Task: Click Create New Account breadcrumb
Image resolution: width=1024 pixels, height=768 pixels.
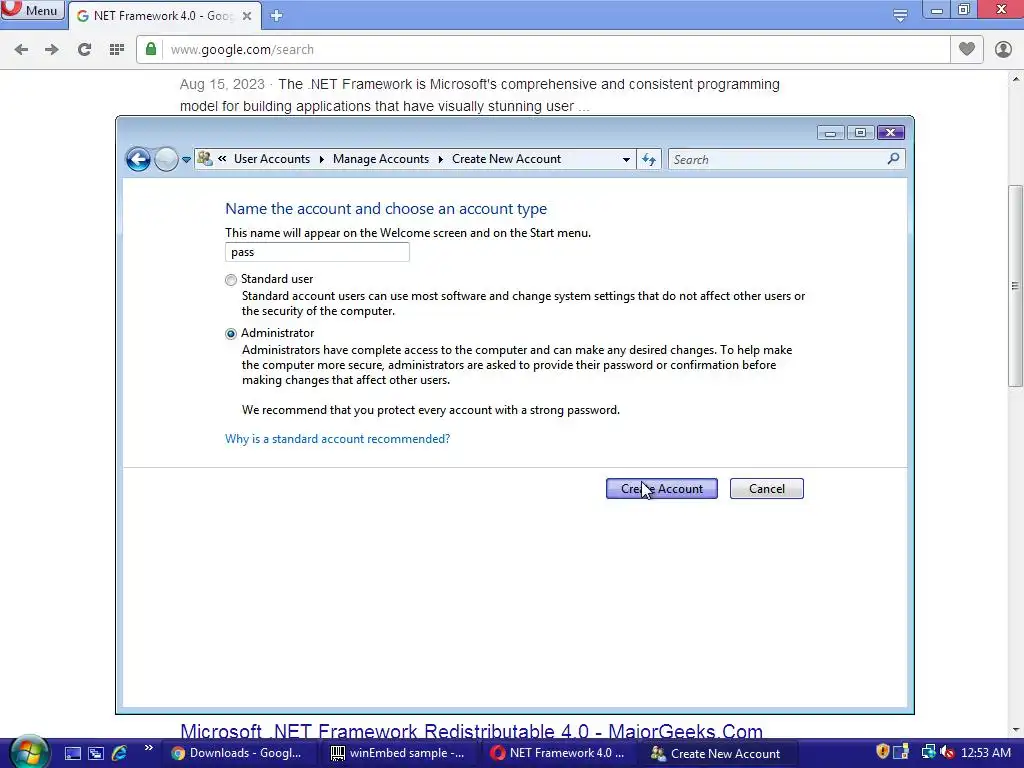Action: click(x=506, y=159)
